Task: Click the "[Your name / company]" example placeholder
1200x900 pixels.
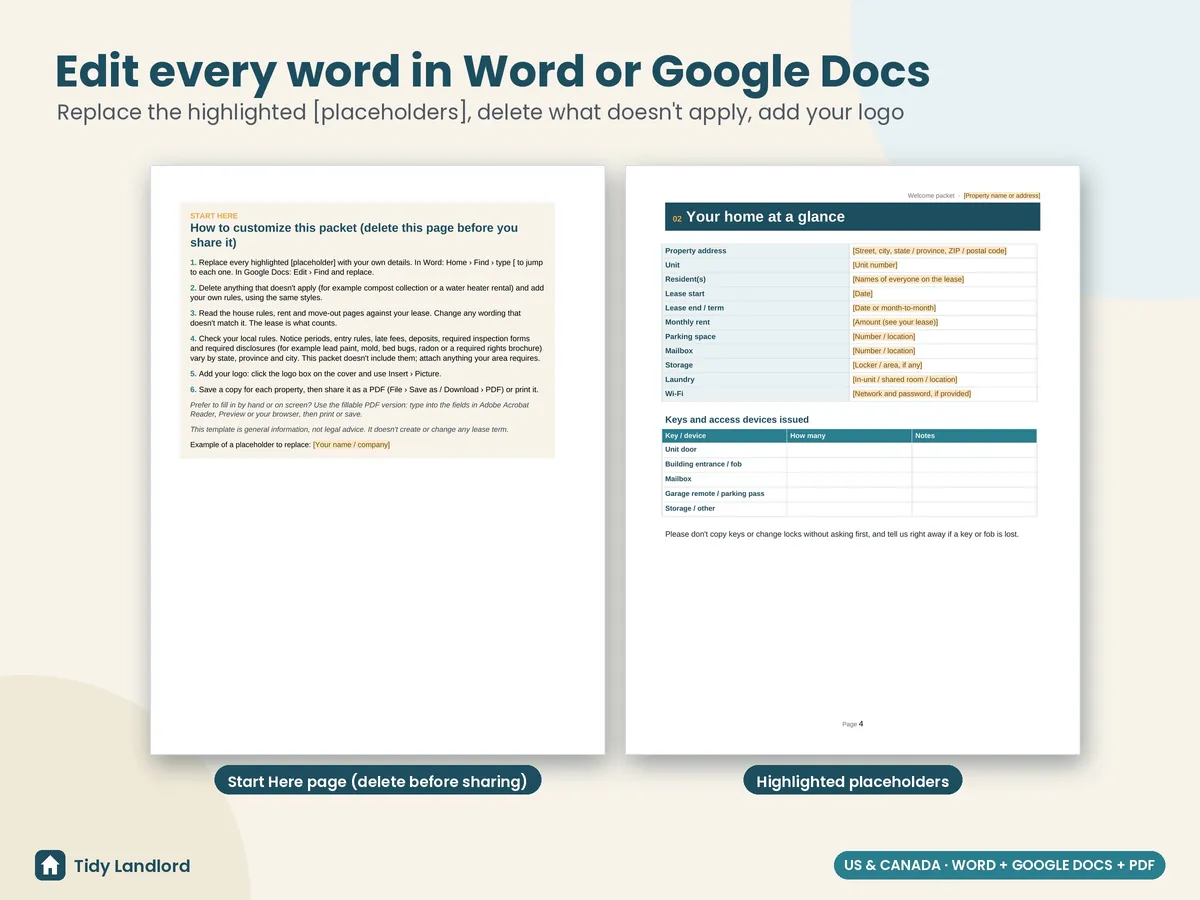Action: click(x=351, y=444)
